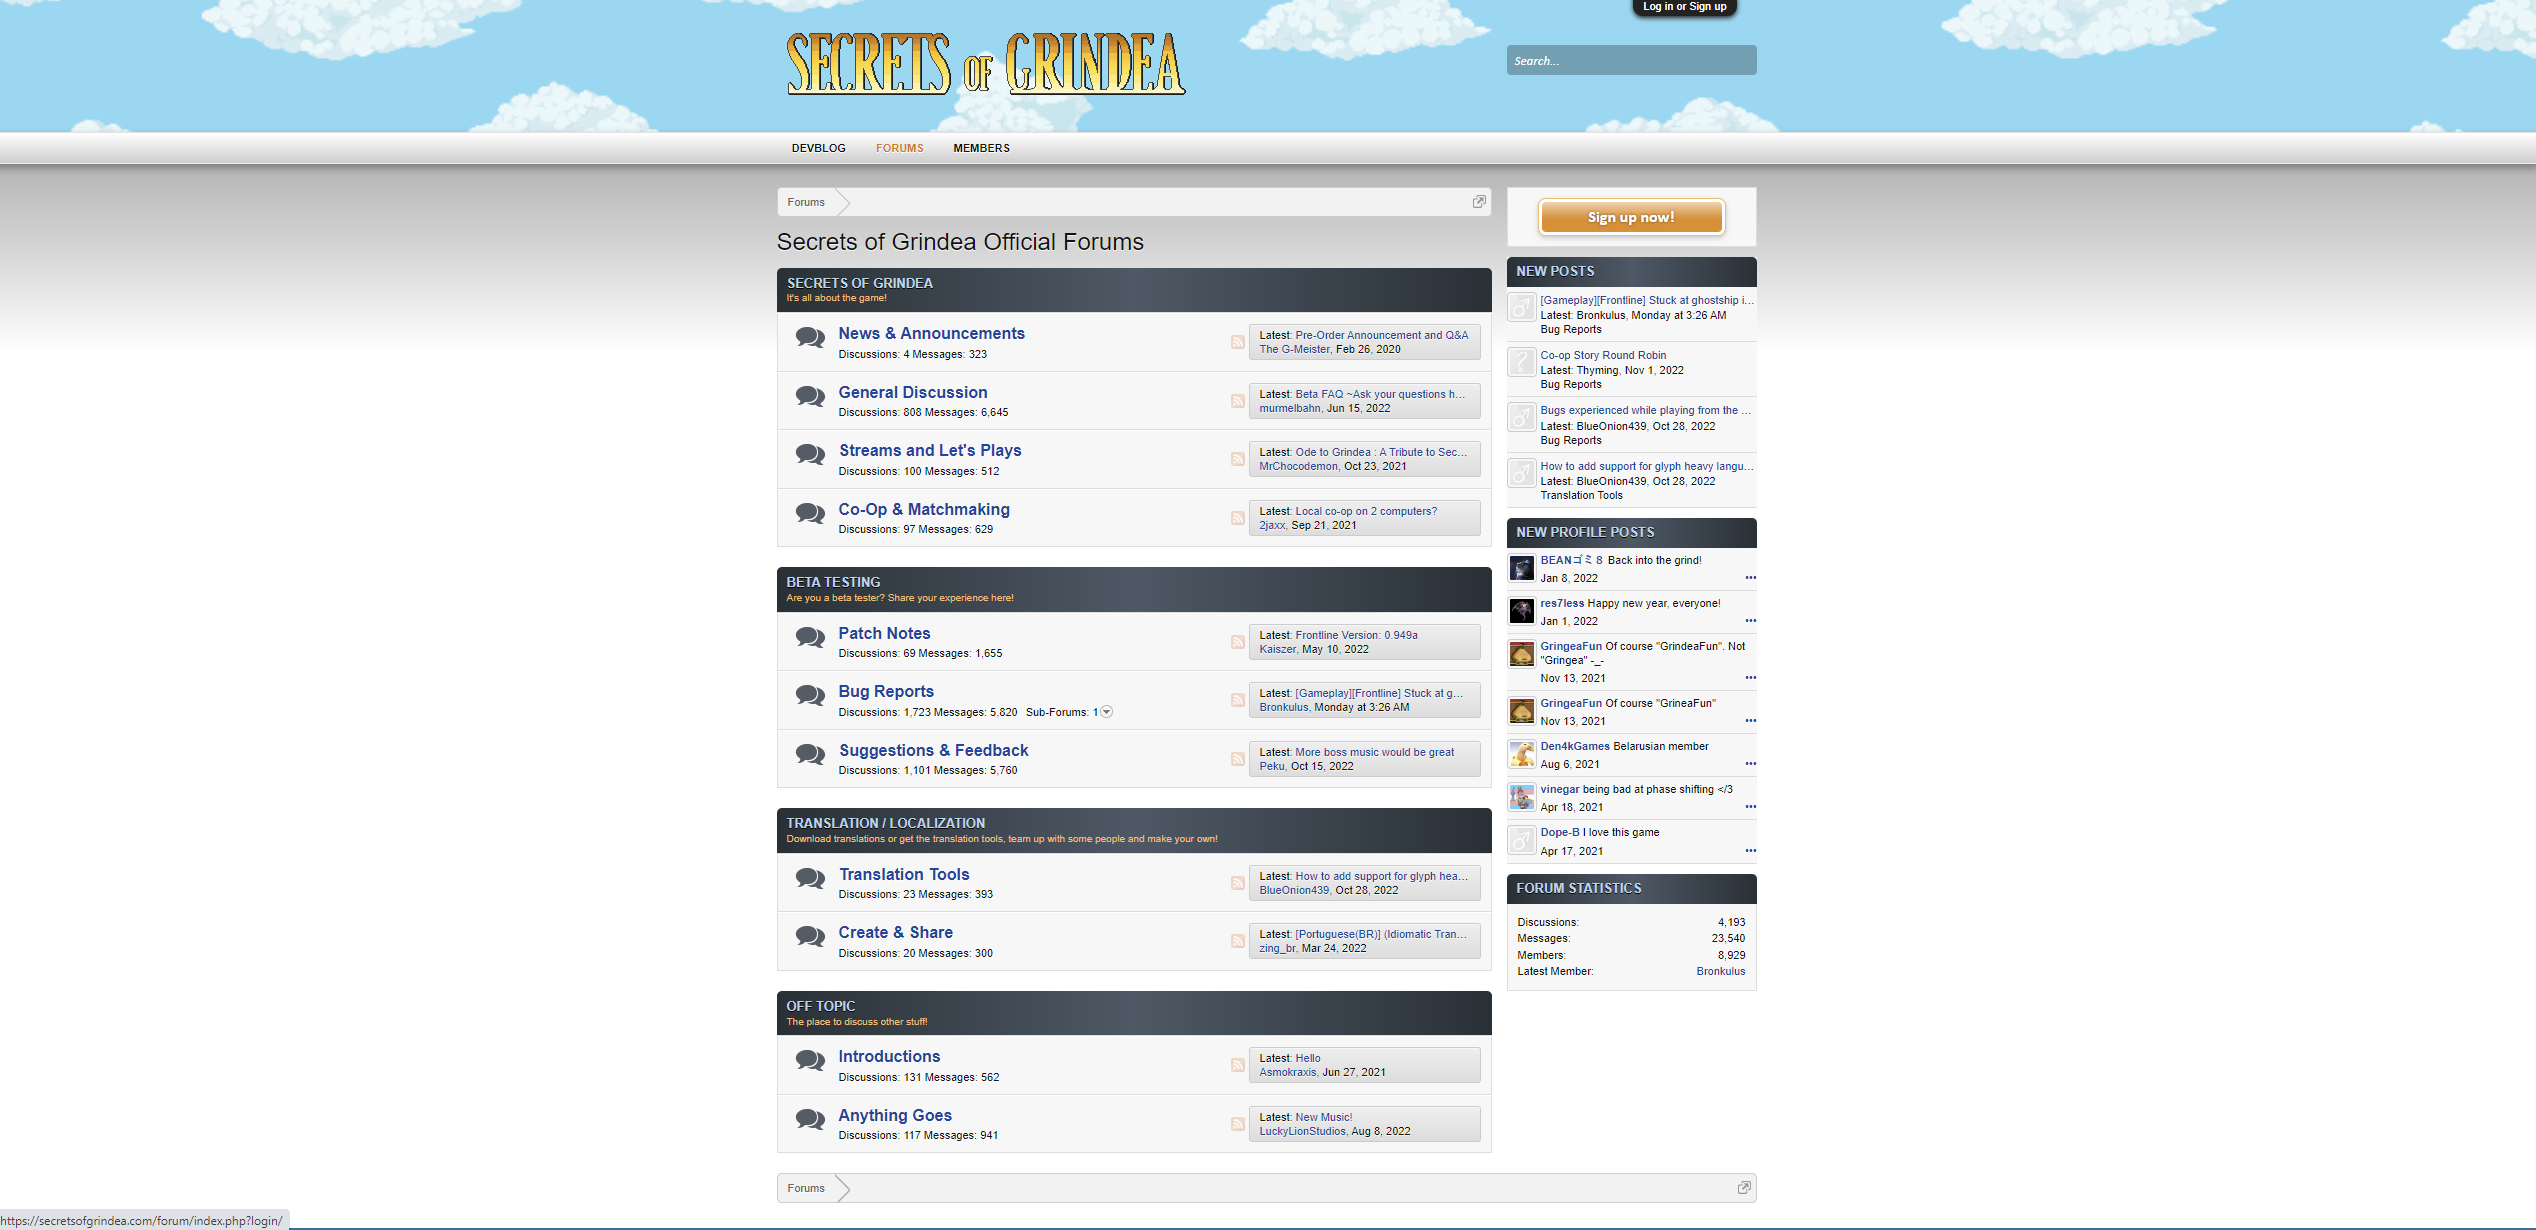Click RSS feed icon for Introductions
Image resolution: width=2536 pixels, height=1230 pixels.
pyautogui.click(x=1237, y=1065)
